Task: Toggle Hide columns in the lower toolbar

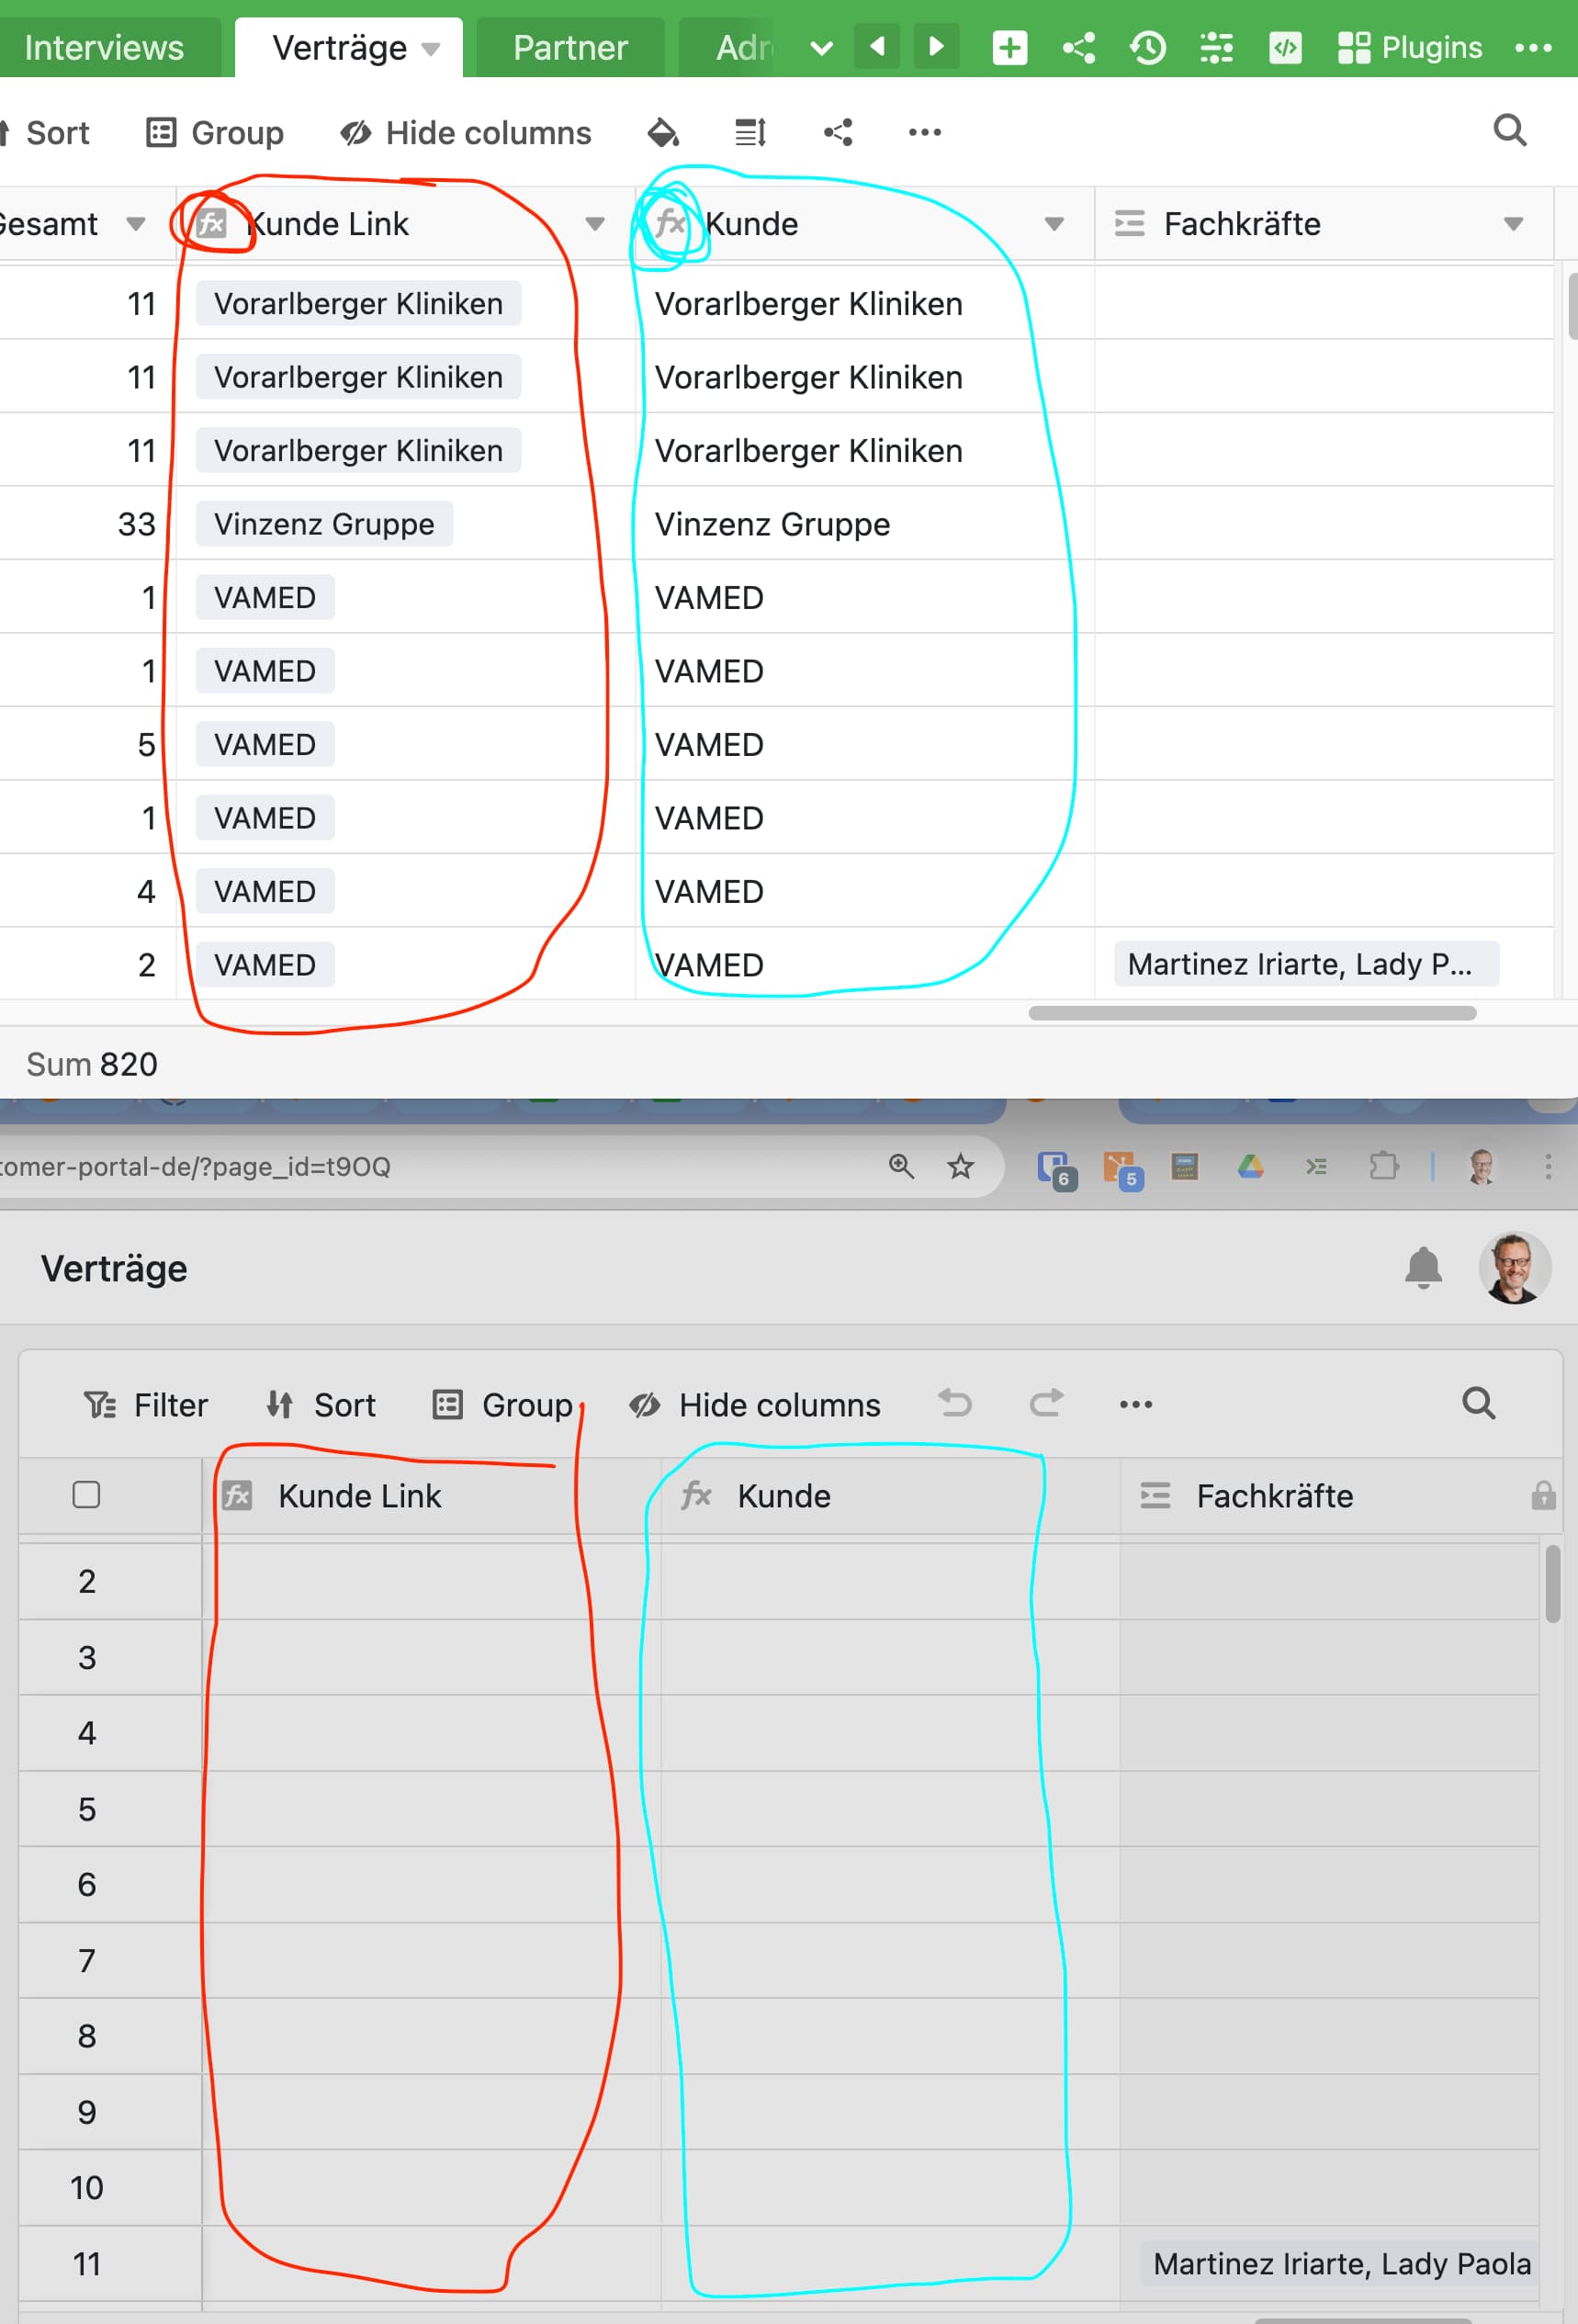Action: pos(755,1405)
